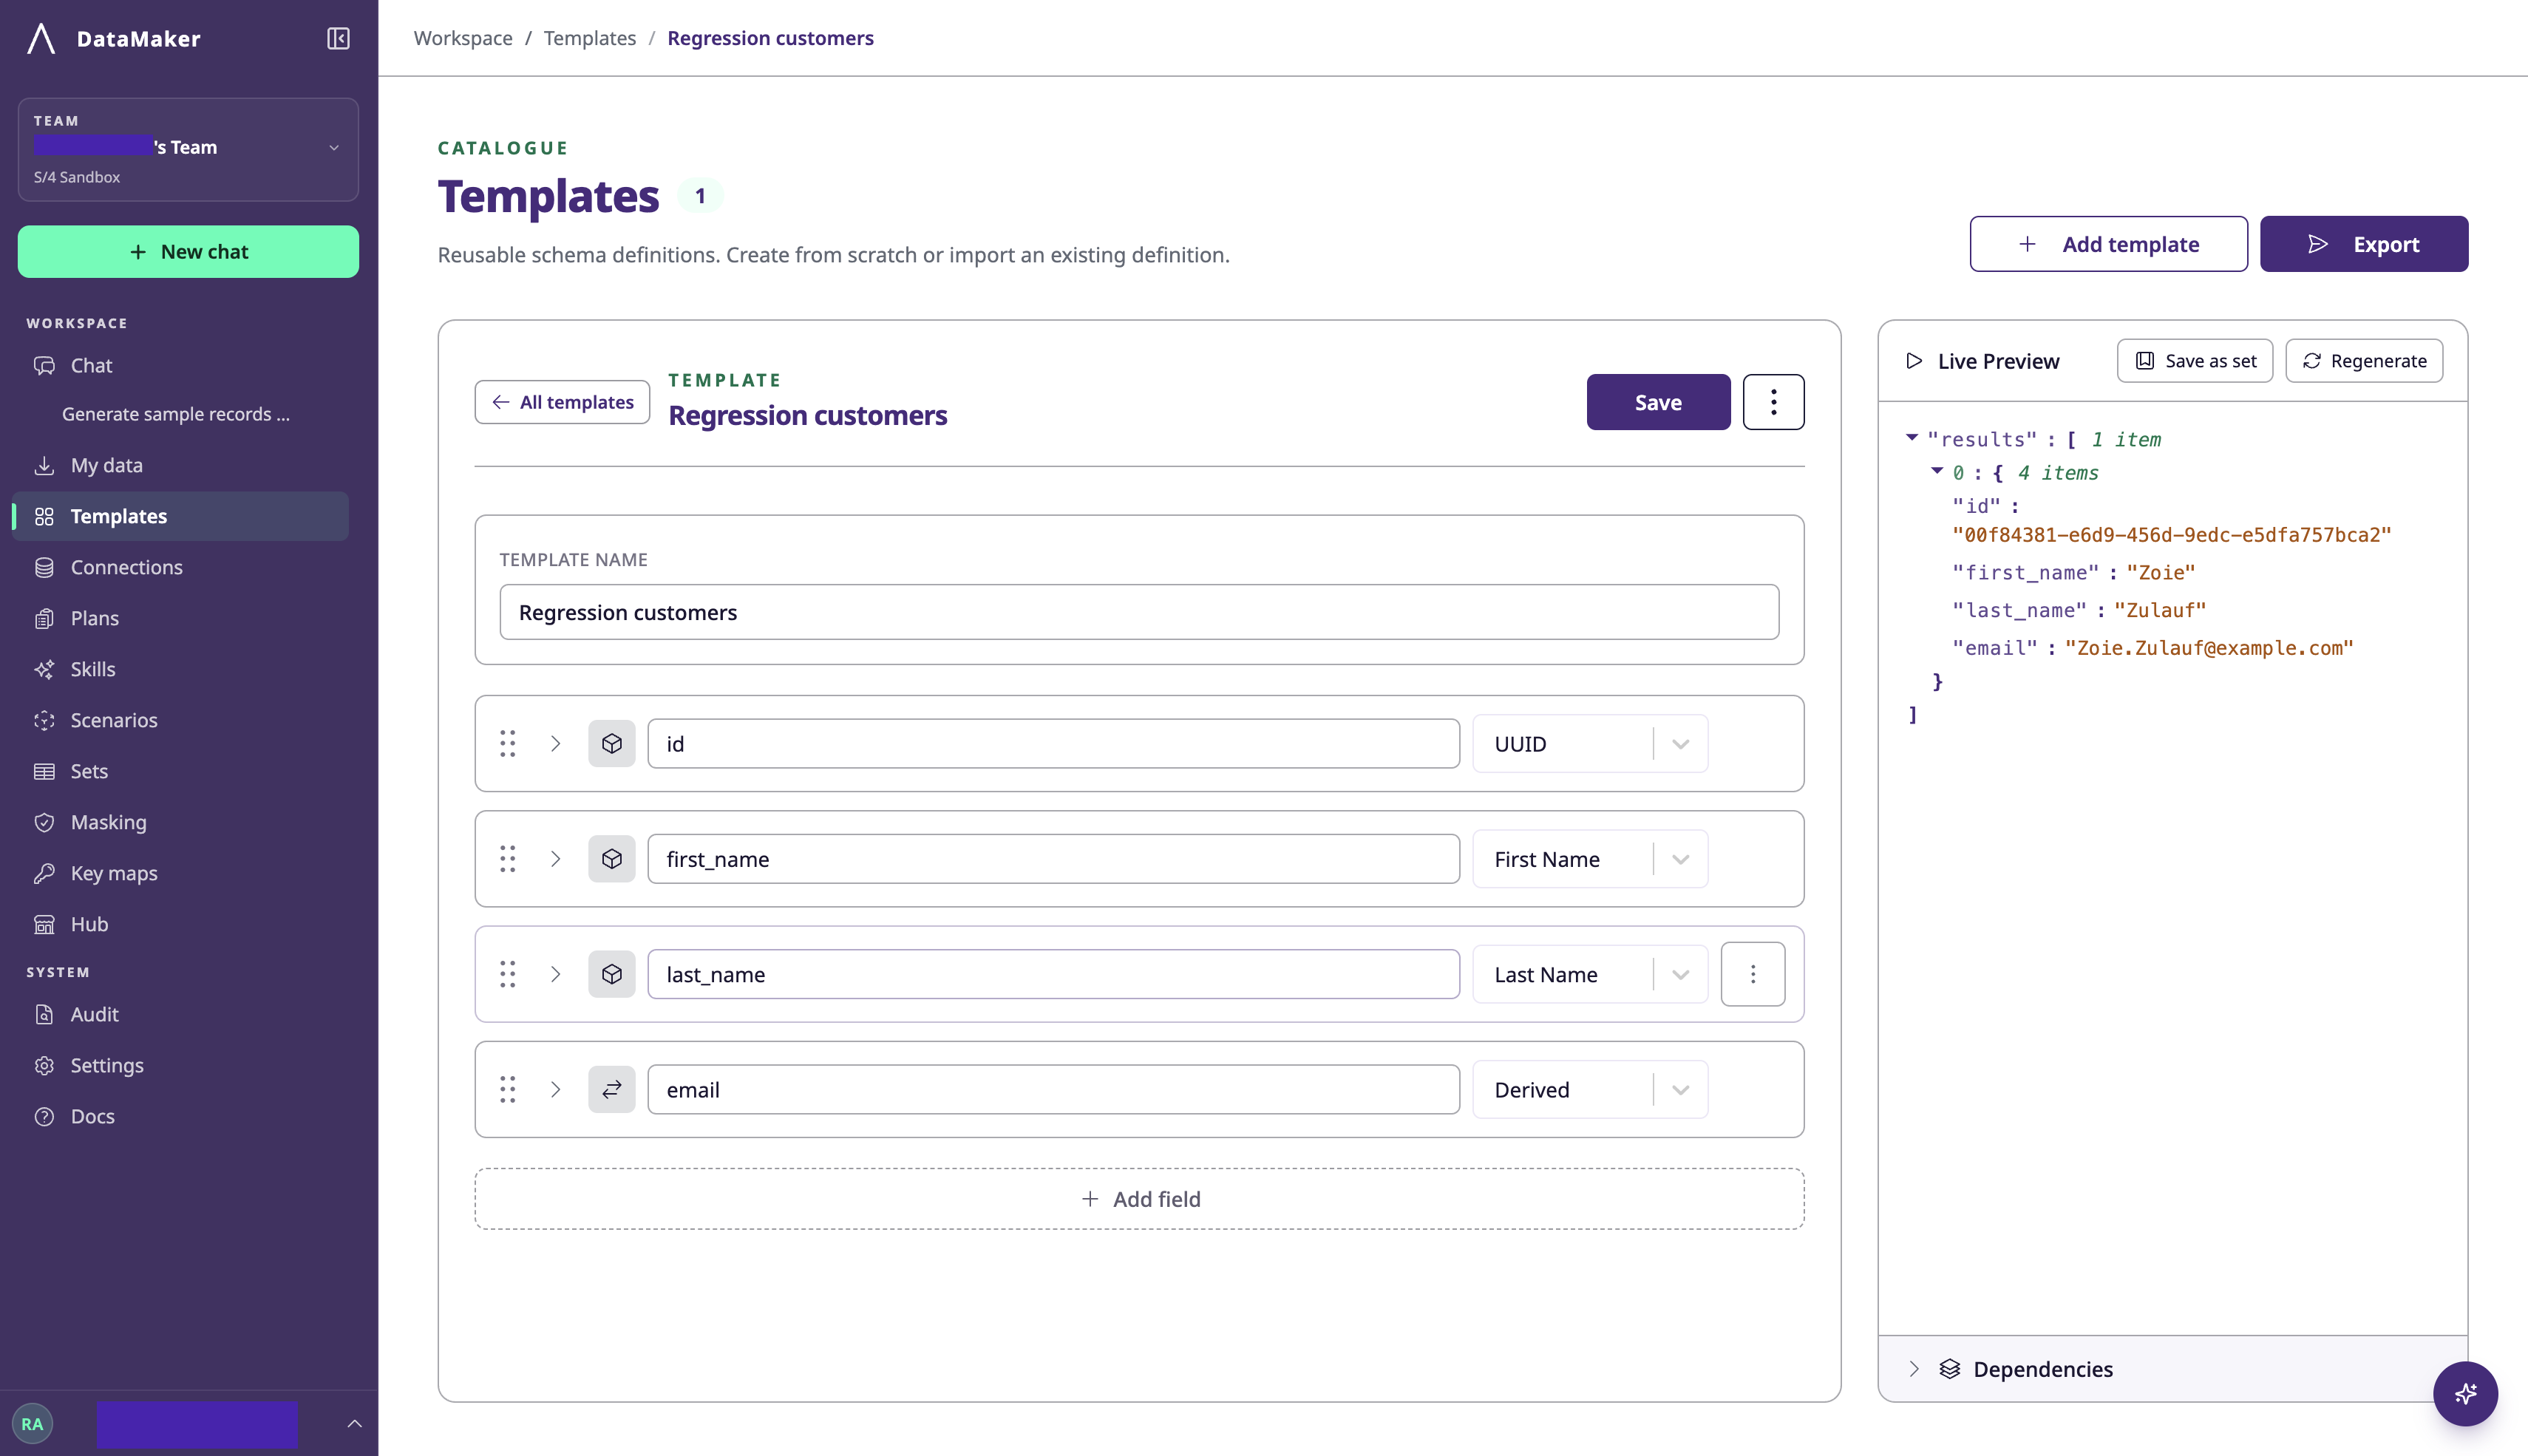Image resolution: width=2528 pixels, height=1456 pixels.
Task: Open the First Name type dropdown
Action: (x=1590, y=859)
